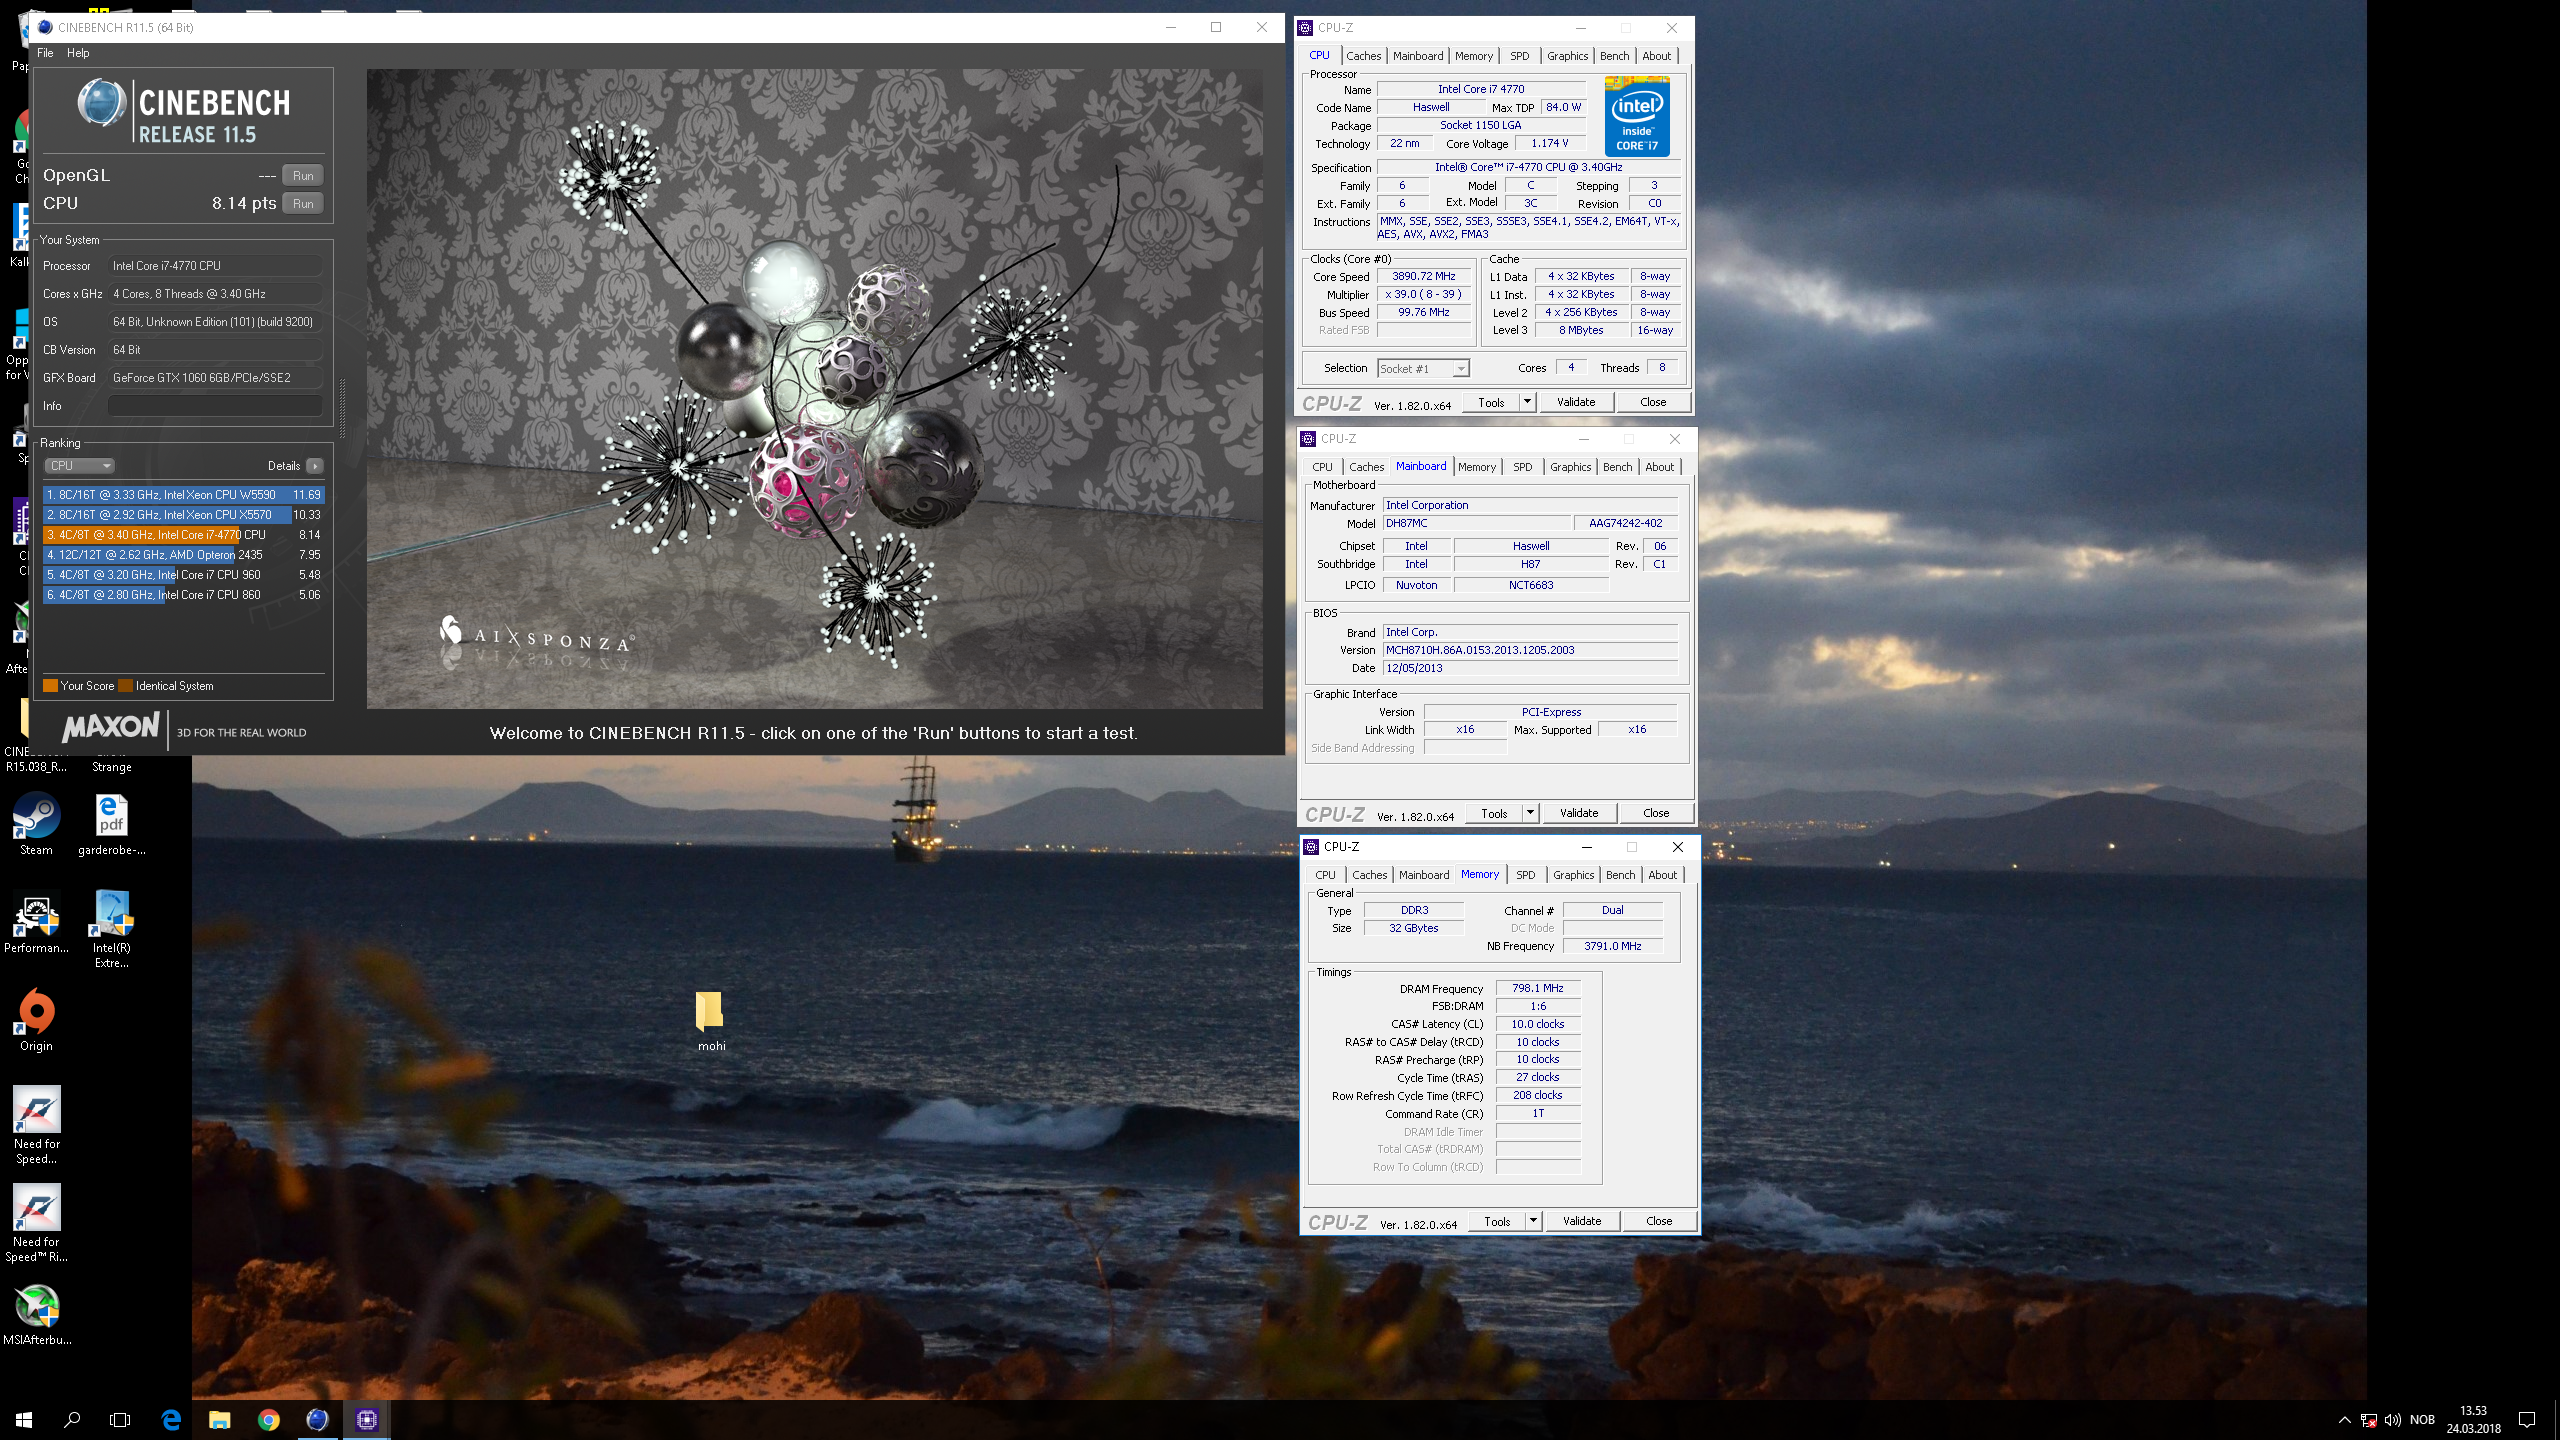
Task: Open the Origin desktop shortcut
Action: (x=36, y=1020)
